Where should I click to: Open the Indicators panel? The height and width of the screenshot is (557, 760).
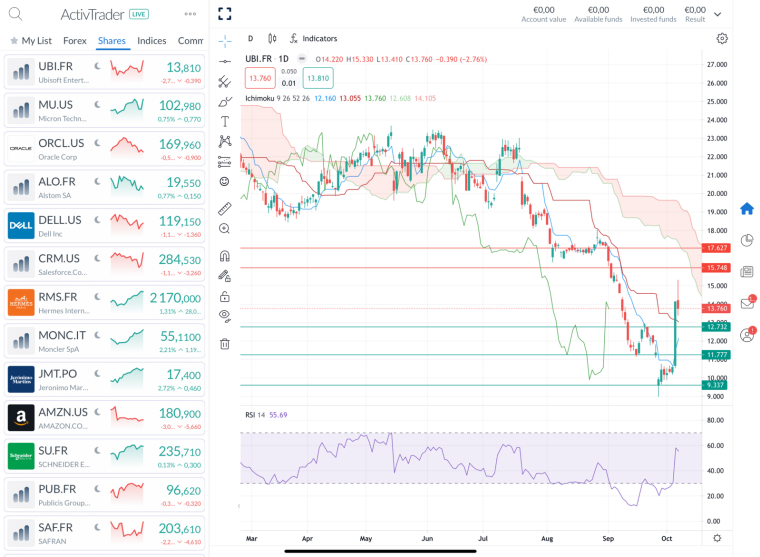pyautogui.click(x=314, y=38)
